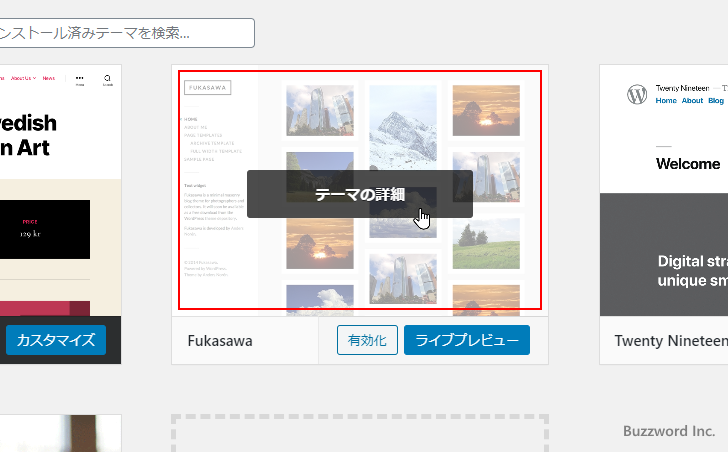Click the WordPress logo in Twenty Nineteen preview
The height and width of the screenshot is (452, 728).
(637, 94)
